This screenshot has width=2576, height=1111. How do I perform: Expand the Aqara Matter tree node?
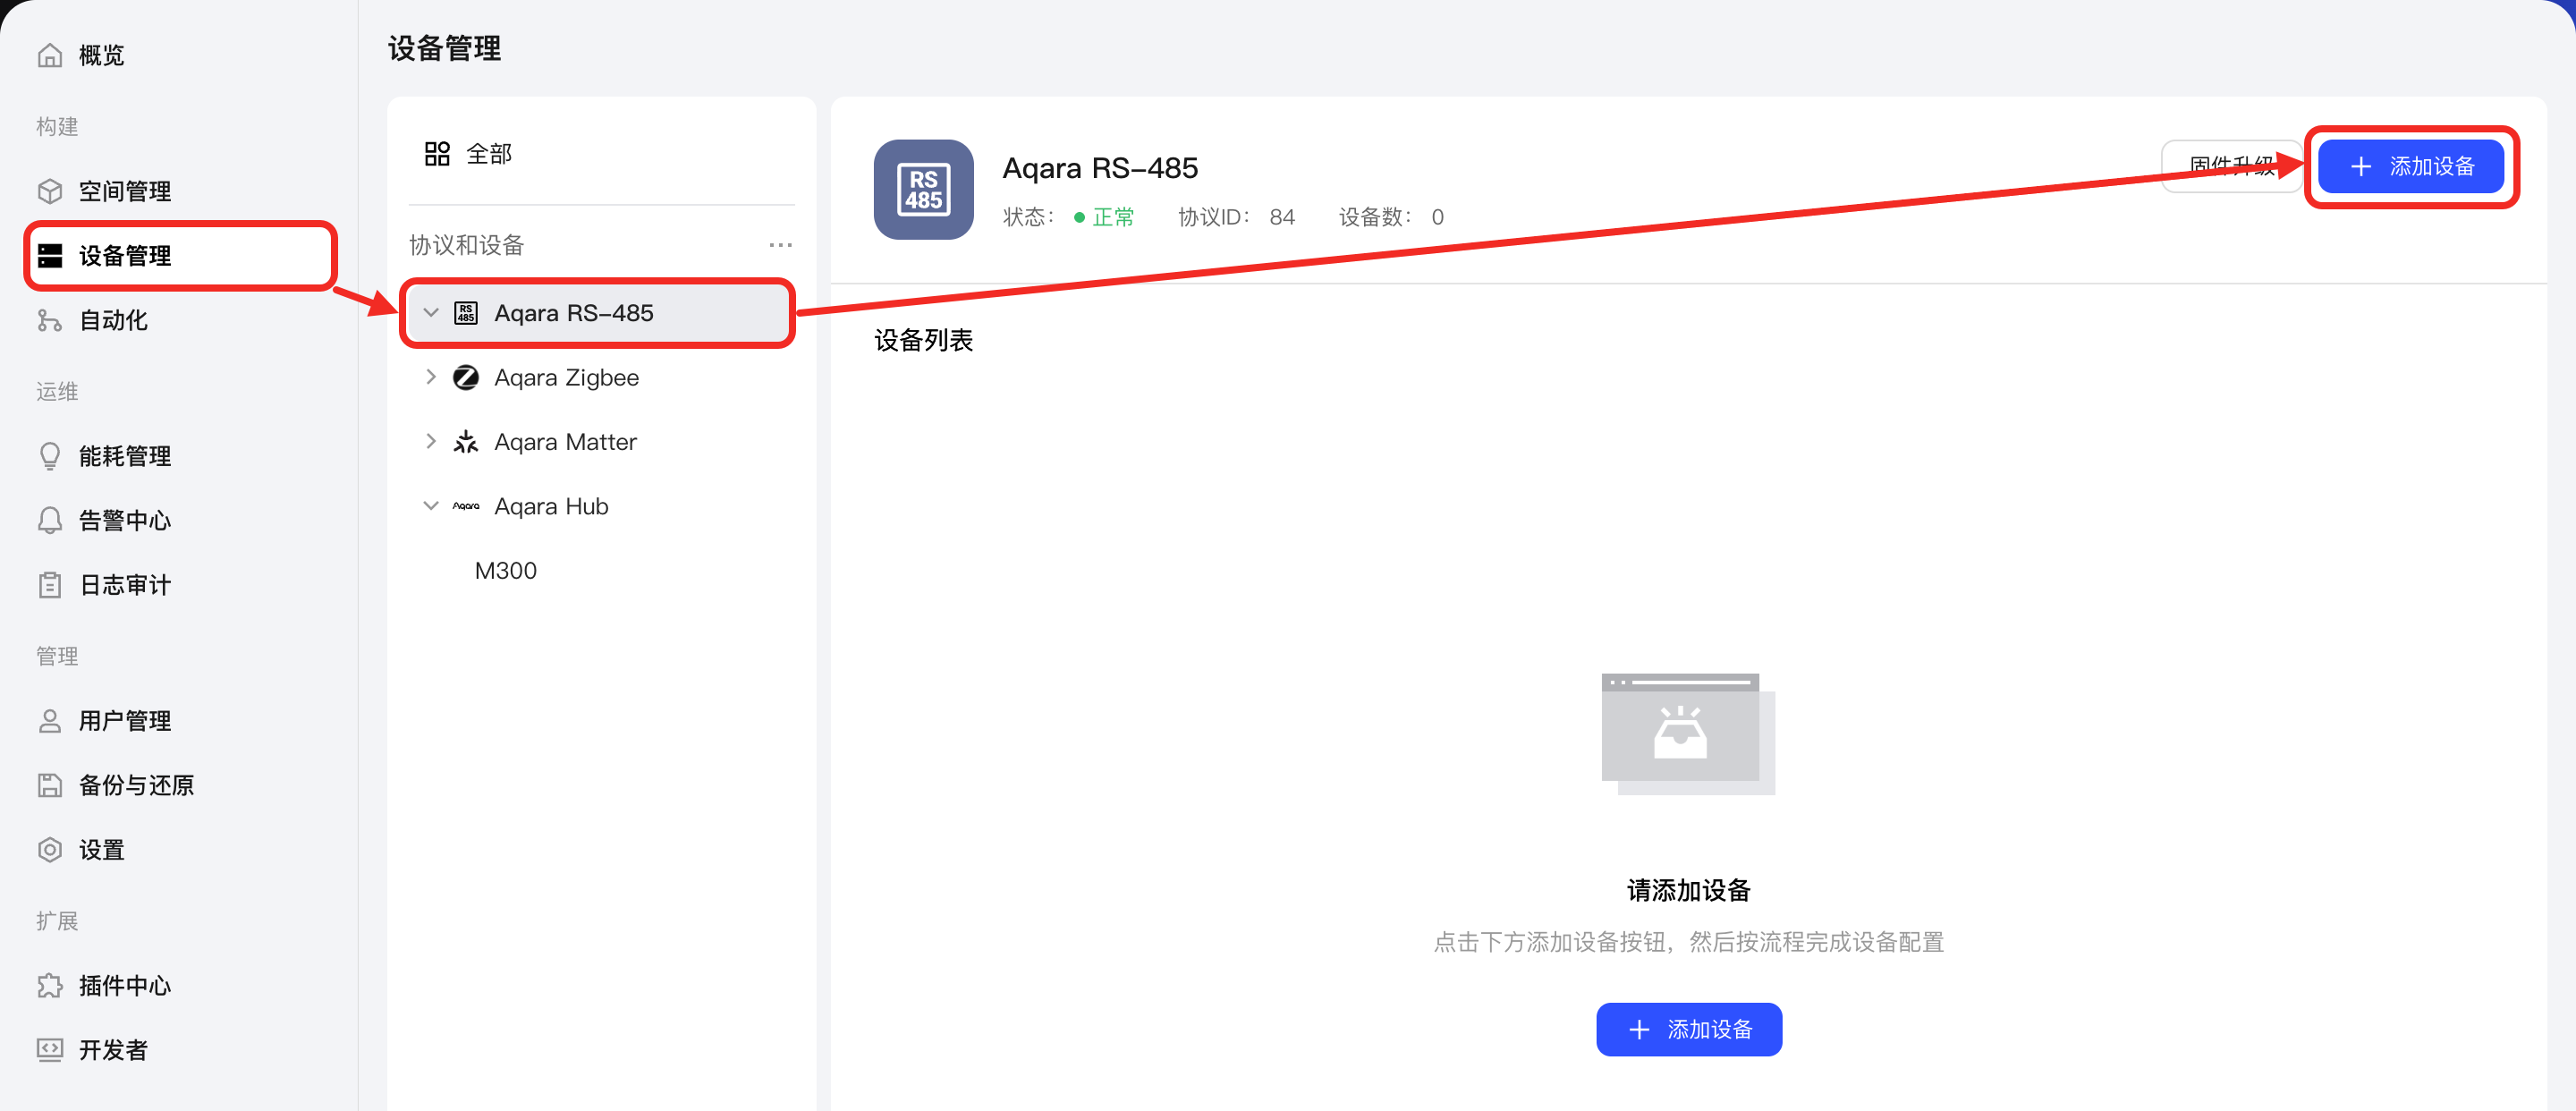(431, 442)
